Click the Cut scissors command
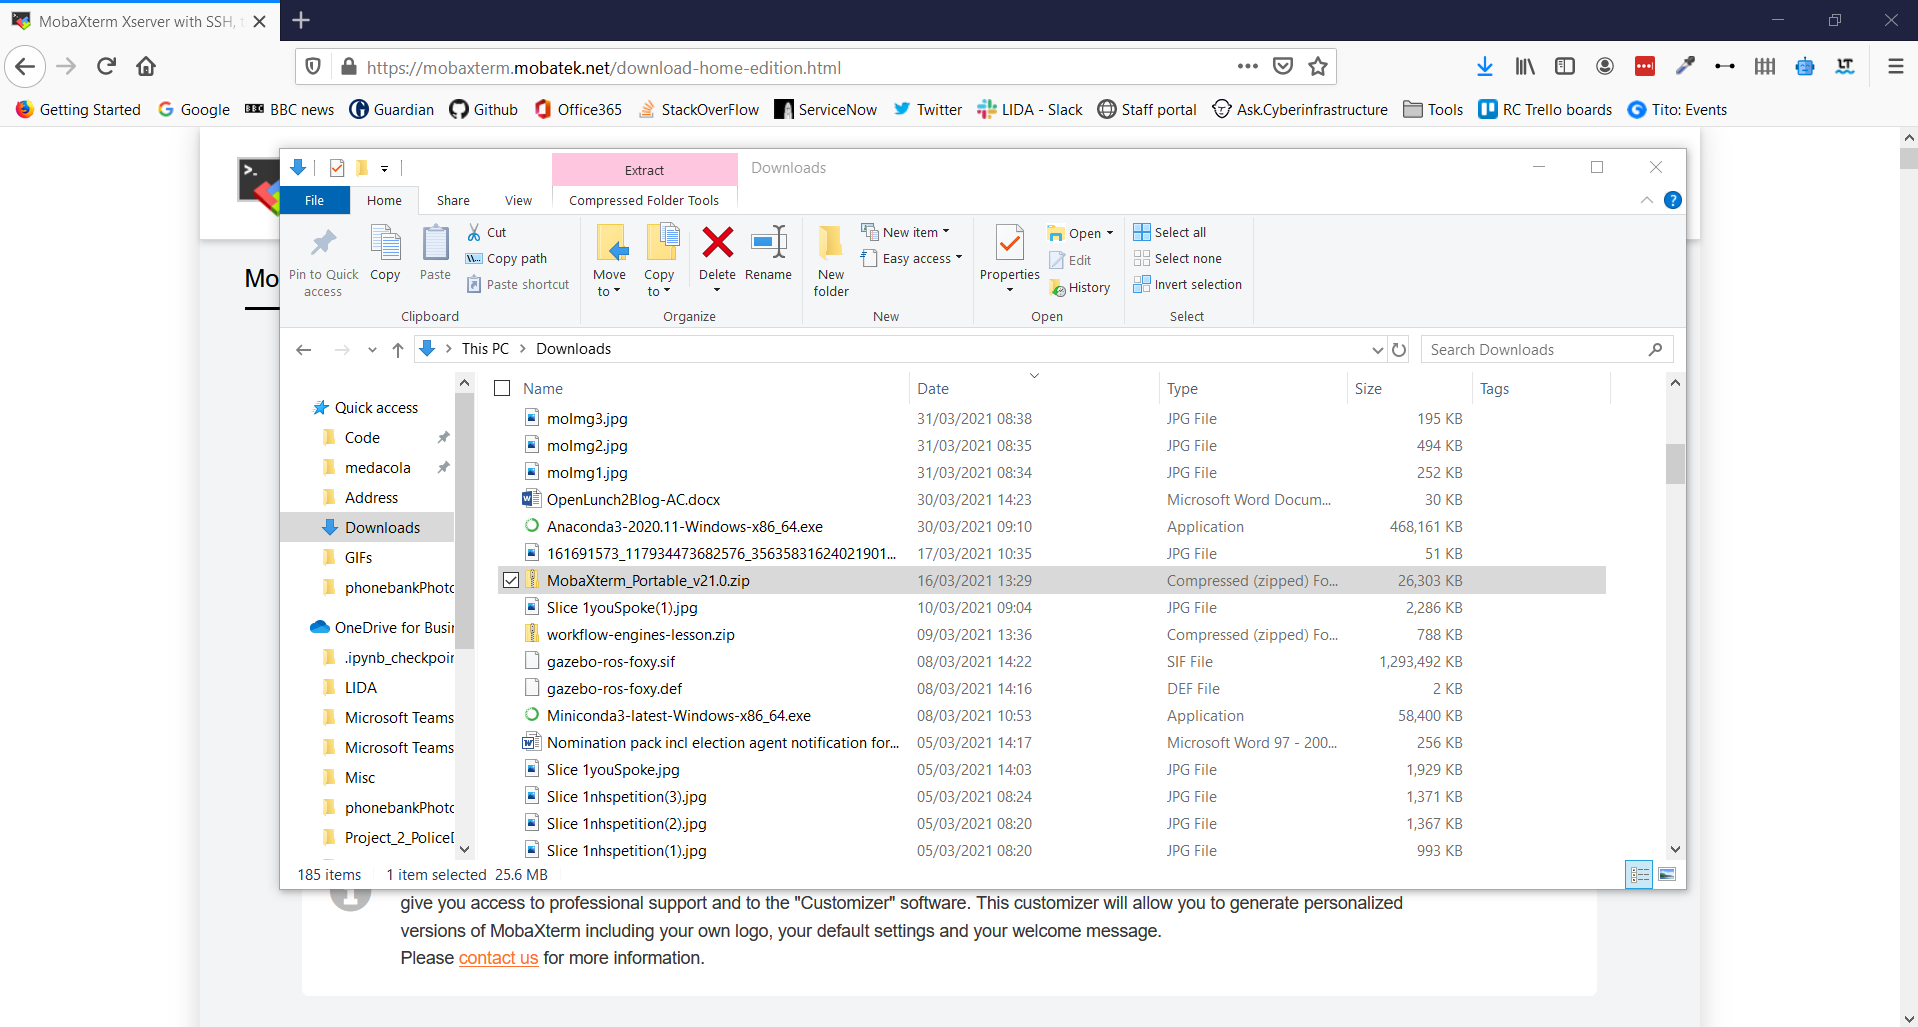 click(x=487, y=232)
